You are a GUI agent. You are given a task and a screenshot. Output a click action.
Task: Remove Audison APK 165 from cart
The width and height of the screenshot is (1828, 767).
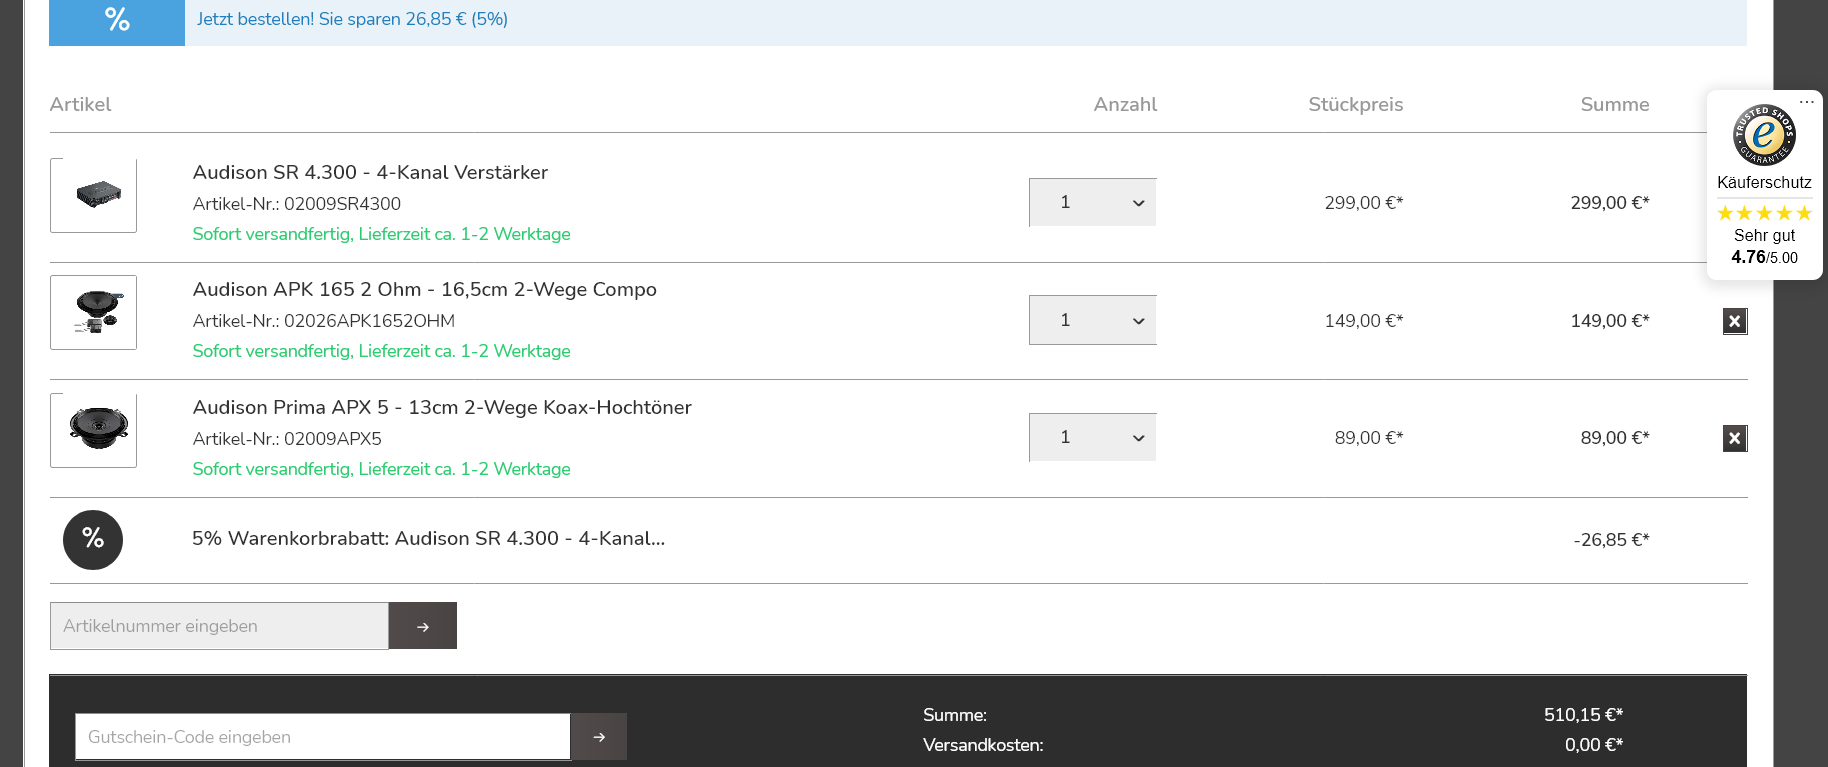click(1734, 321)
